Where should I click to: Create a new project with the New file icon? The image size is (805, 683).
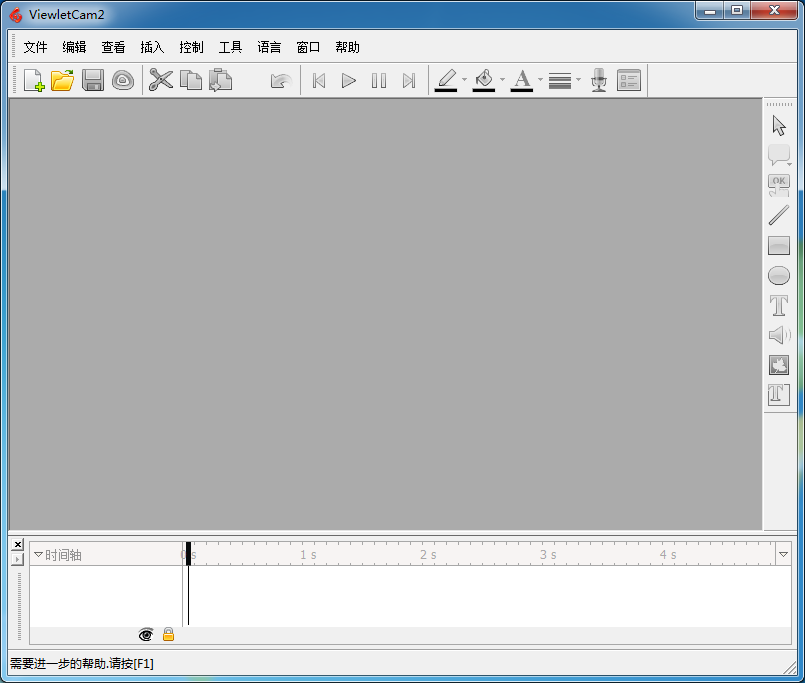[x=33, y=81]
